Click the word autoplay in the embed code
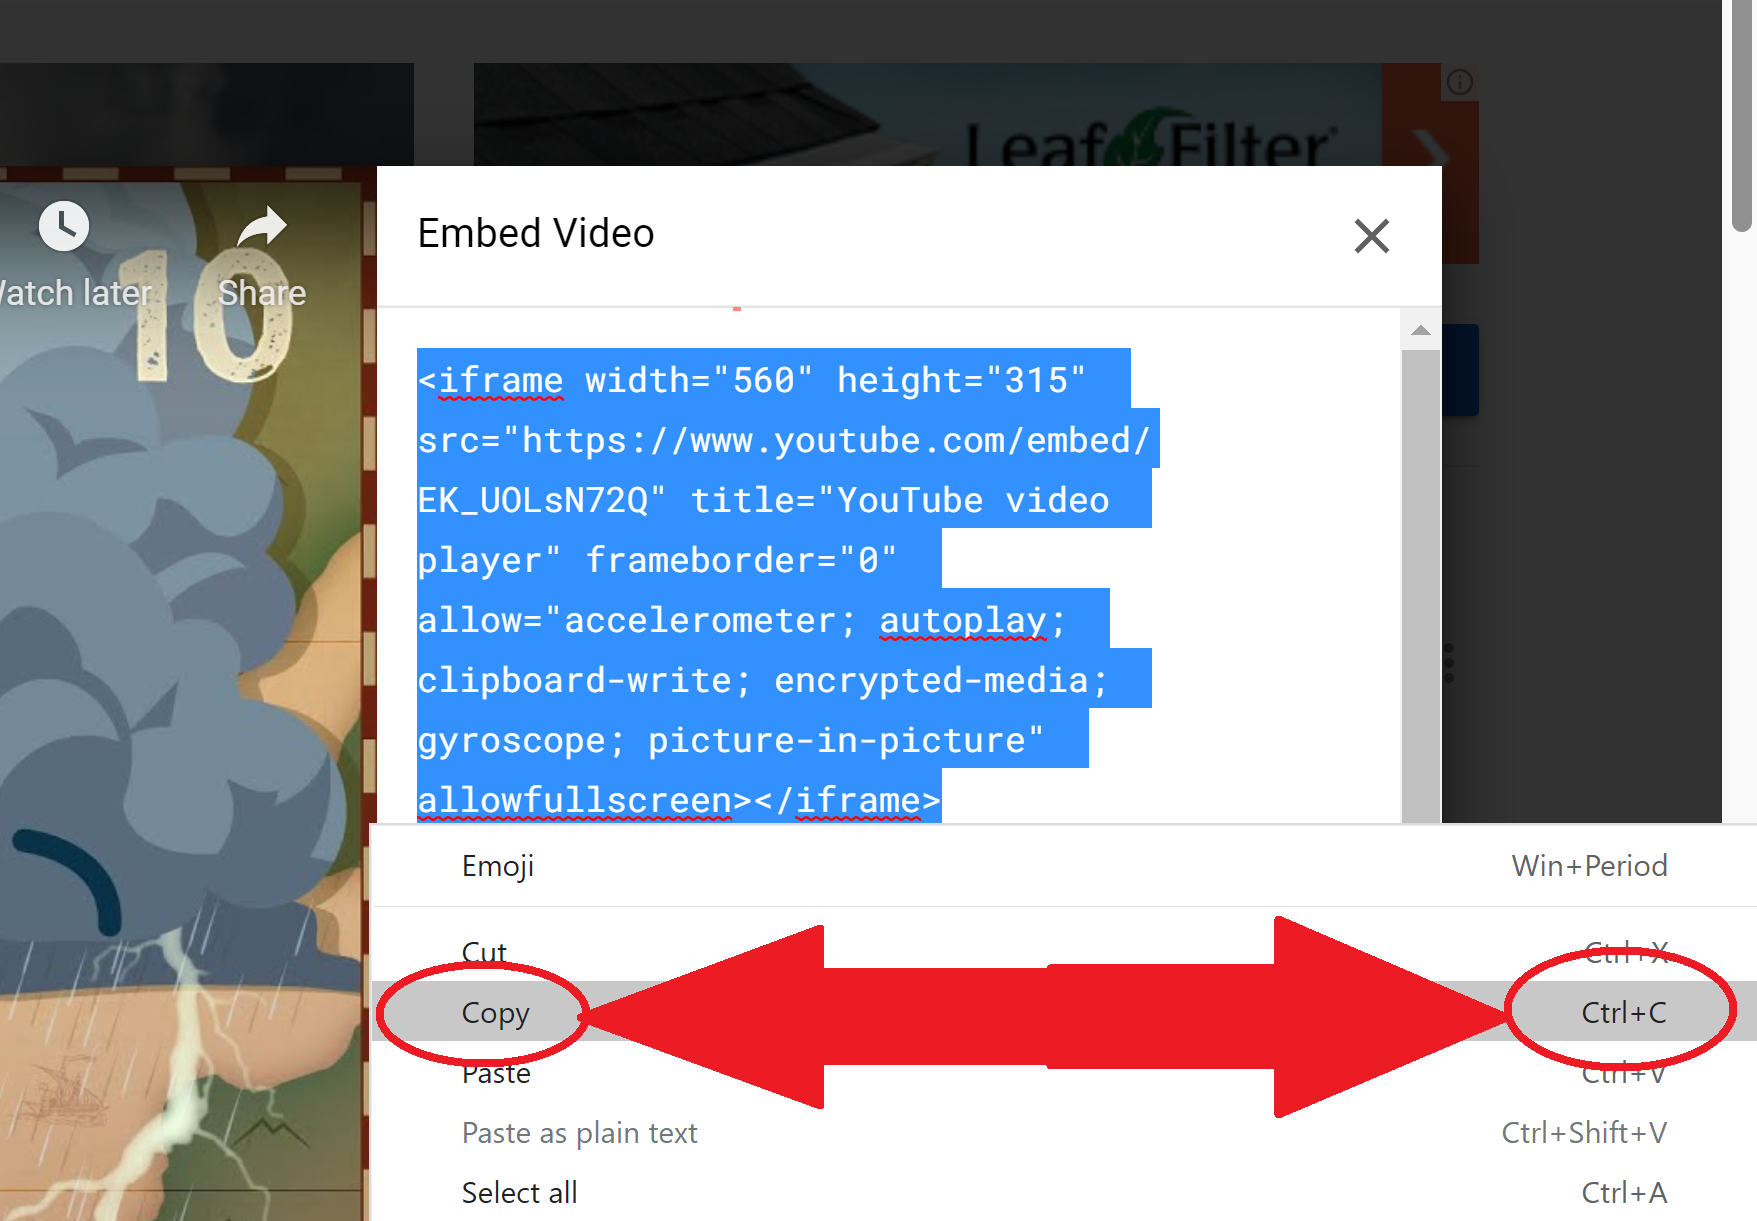This screenshot has width=1757, height=1221. 963,621
